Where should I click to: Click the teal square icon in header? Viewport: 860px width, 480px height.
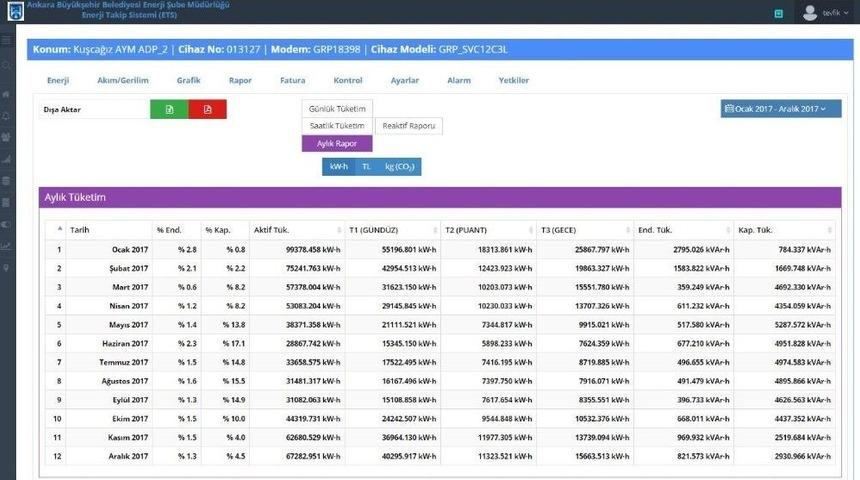click(x=778, y=13)
